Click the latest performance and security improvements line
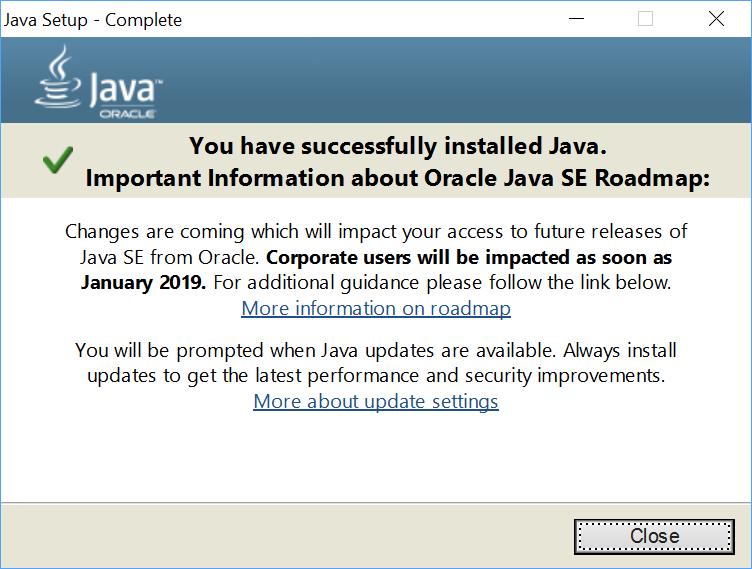This screenshot has height=569, width=752. coord(376,376)
